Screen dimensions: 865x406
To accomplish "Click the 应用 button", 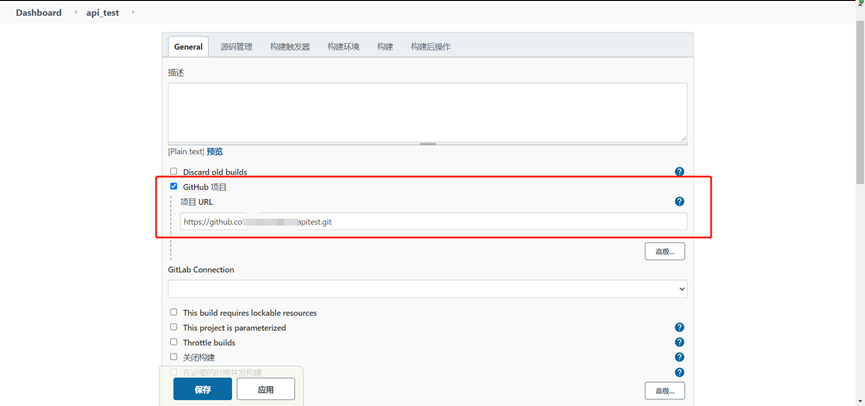I will 265,389.
